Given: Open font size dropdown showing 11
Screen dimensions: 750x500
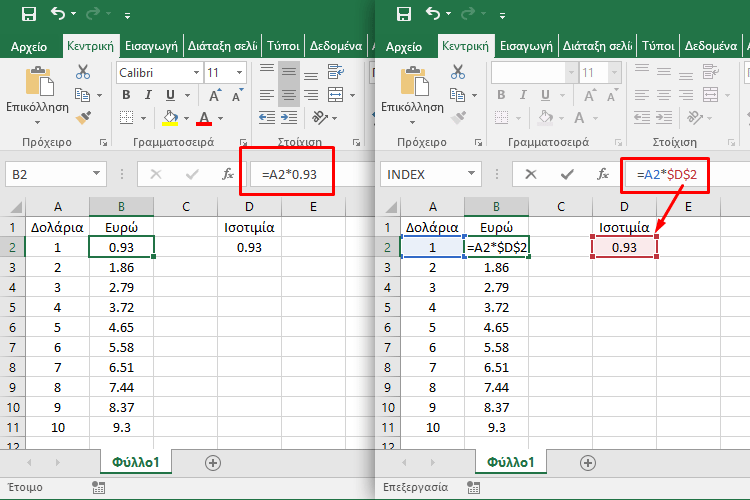Looking at the screenshot, I should [x=239, y=73].
